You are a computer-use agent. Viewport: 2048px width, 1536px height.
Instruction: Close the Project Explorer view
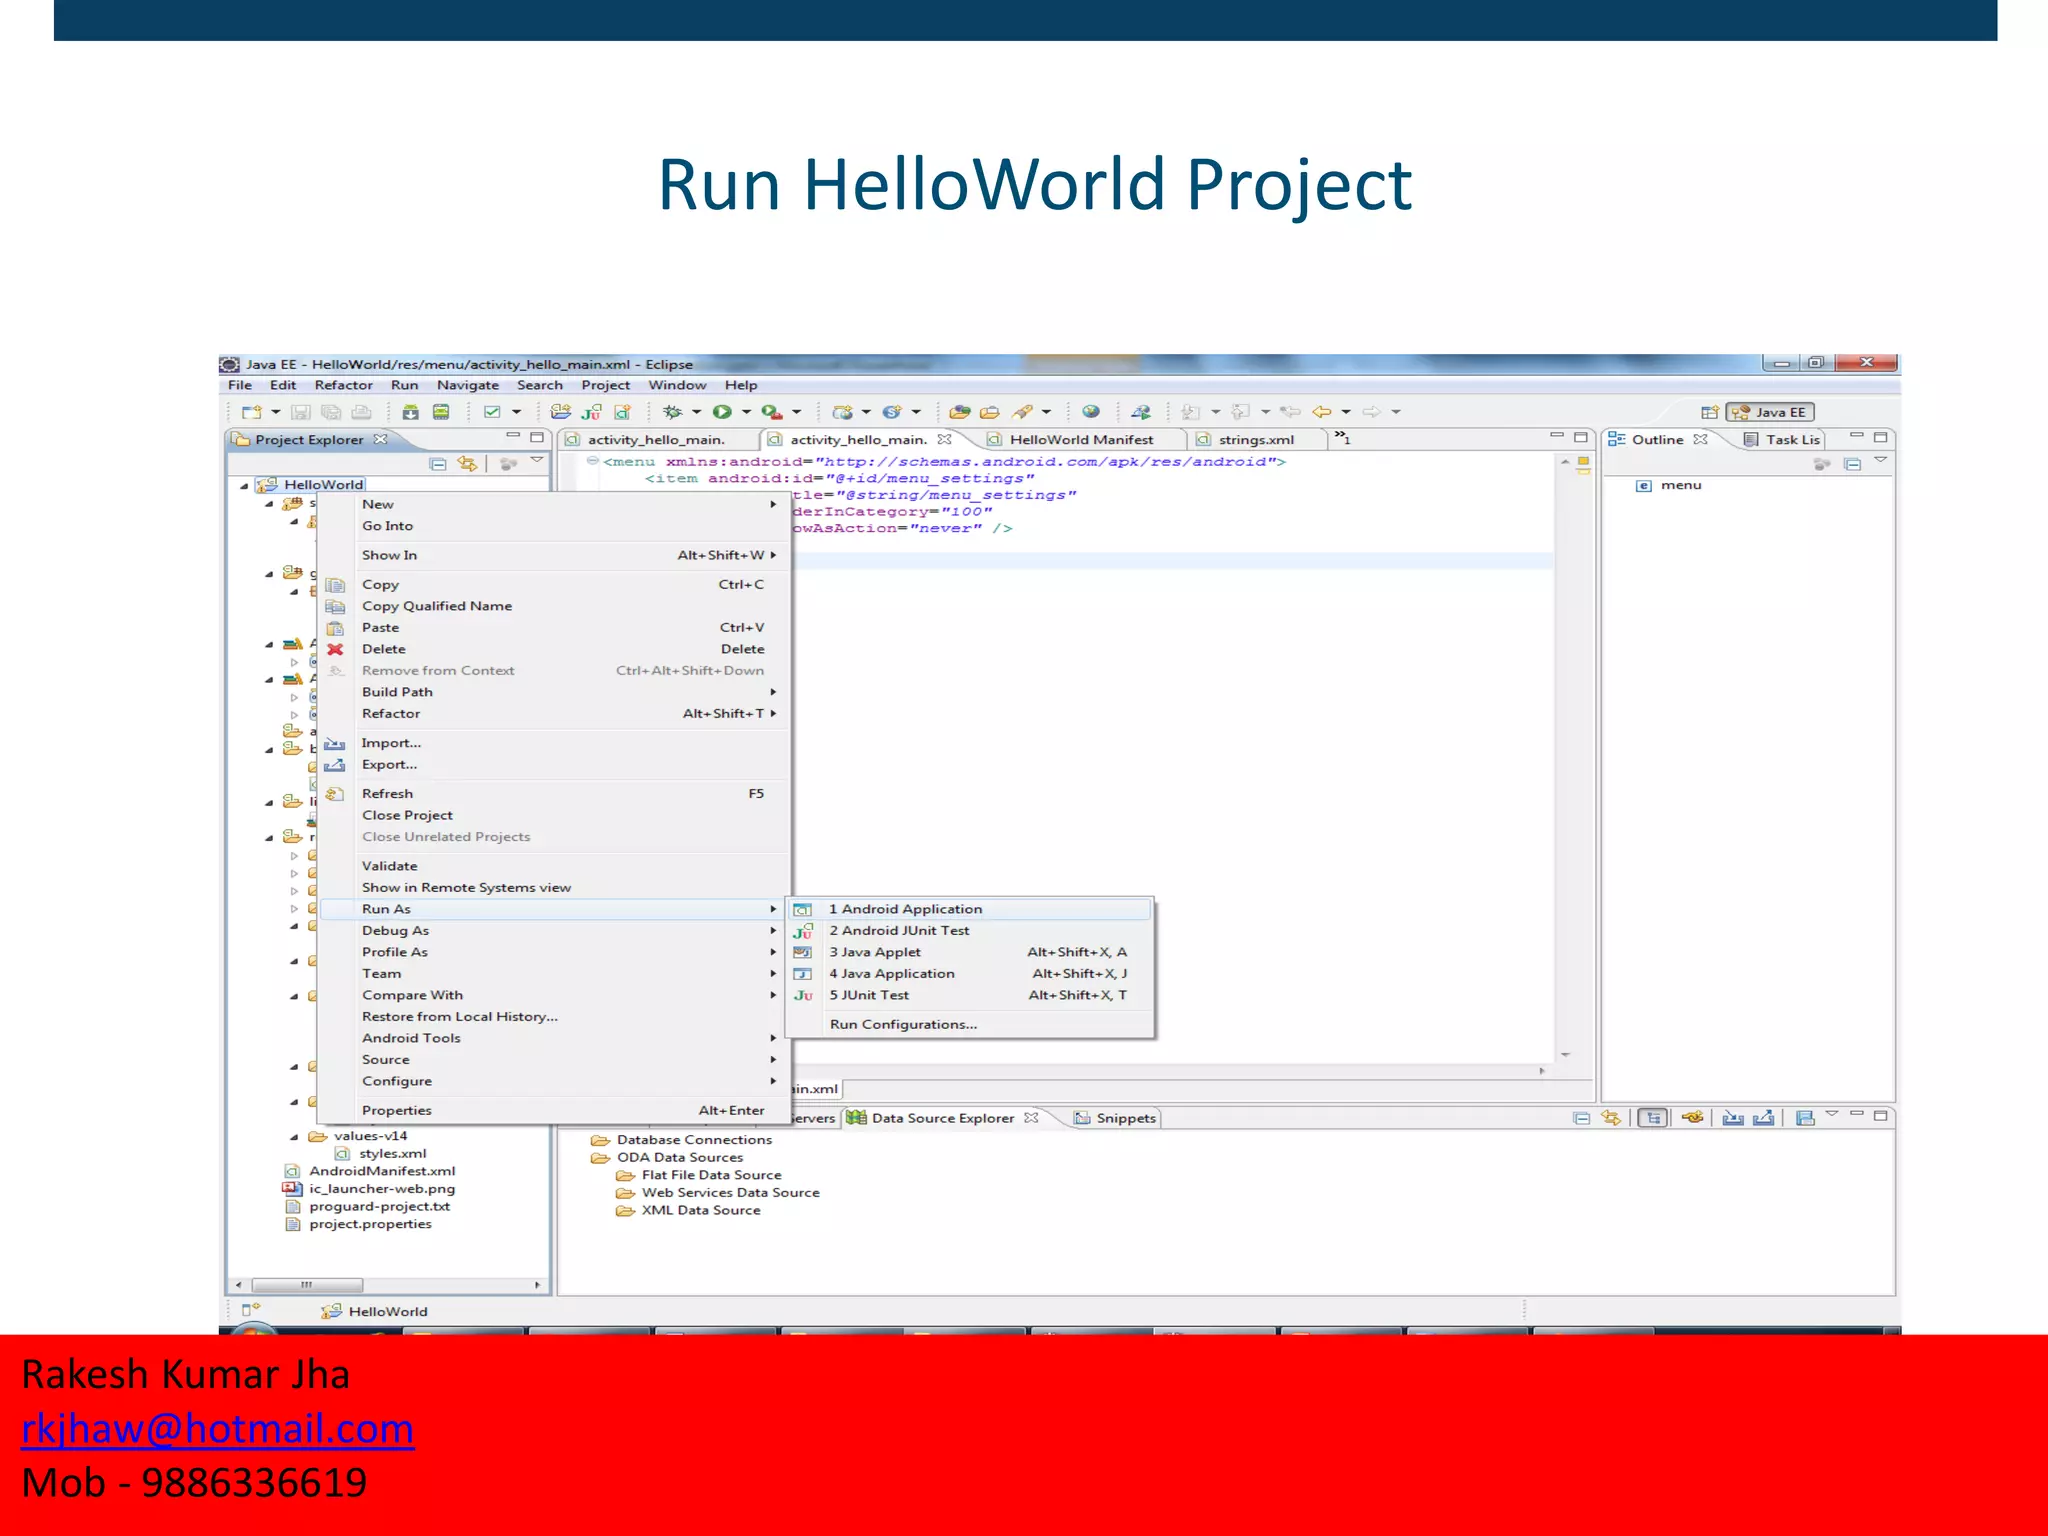click(380, 439)
